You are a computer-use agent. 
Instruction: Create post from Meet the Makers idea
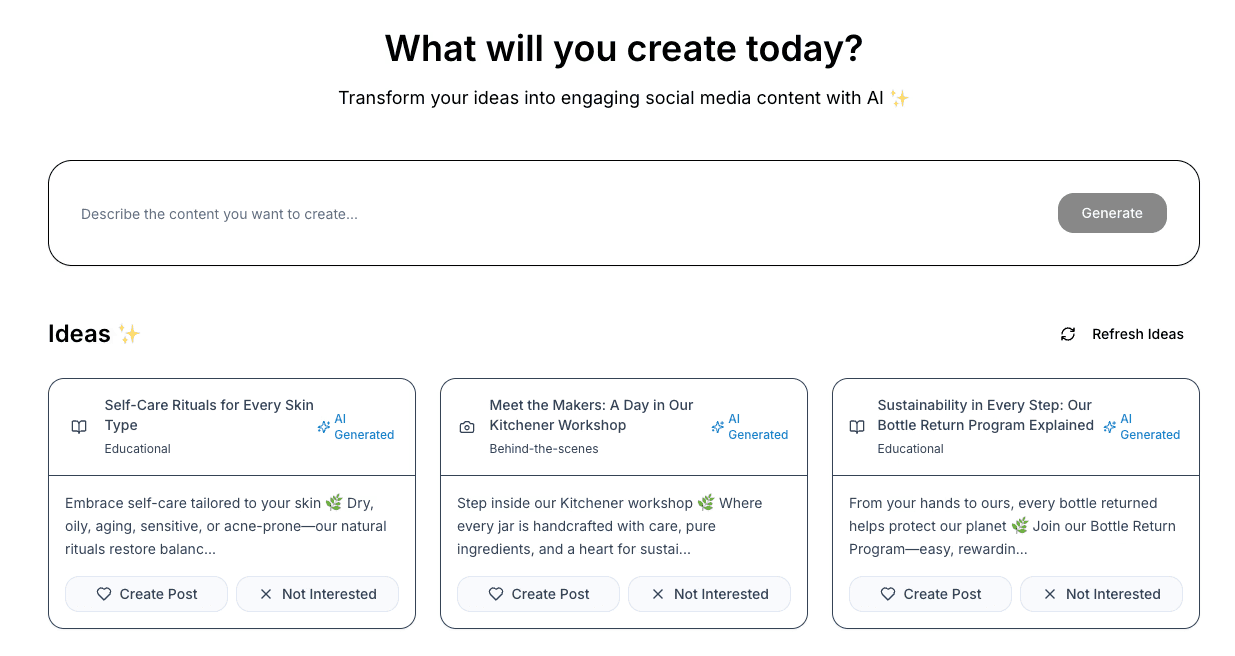539,594
